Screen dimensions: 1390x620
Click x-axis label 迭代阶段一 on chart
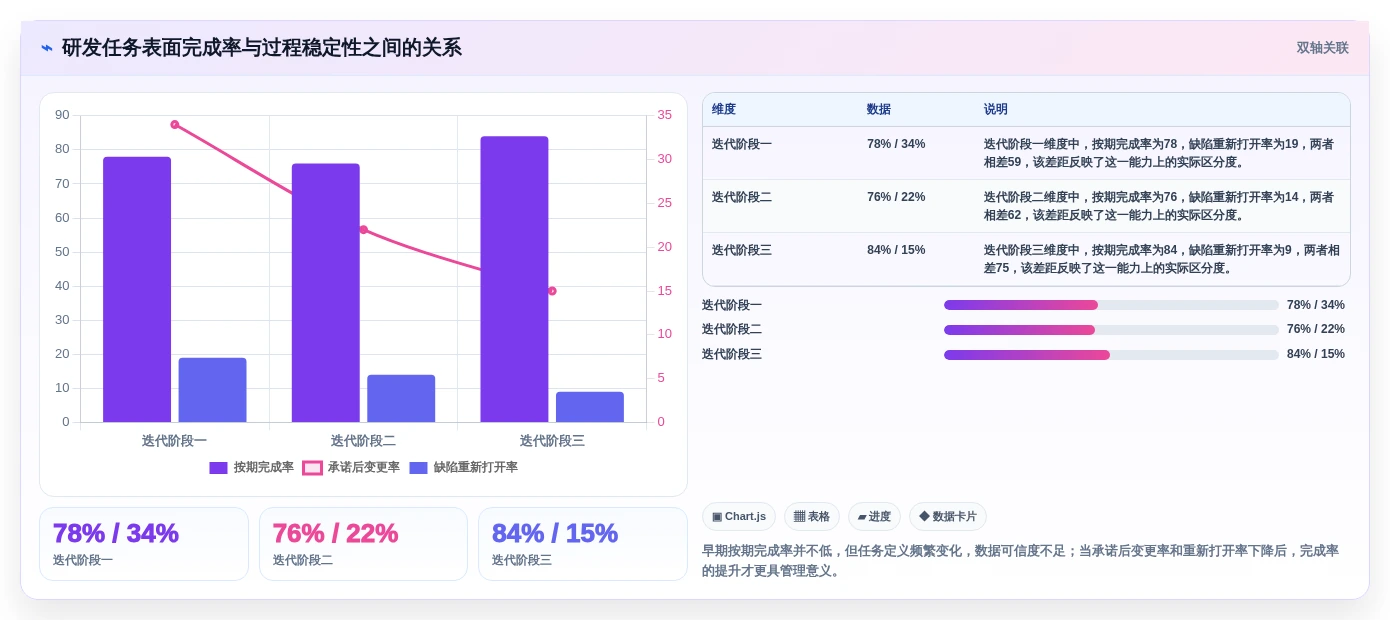[174, 440]
